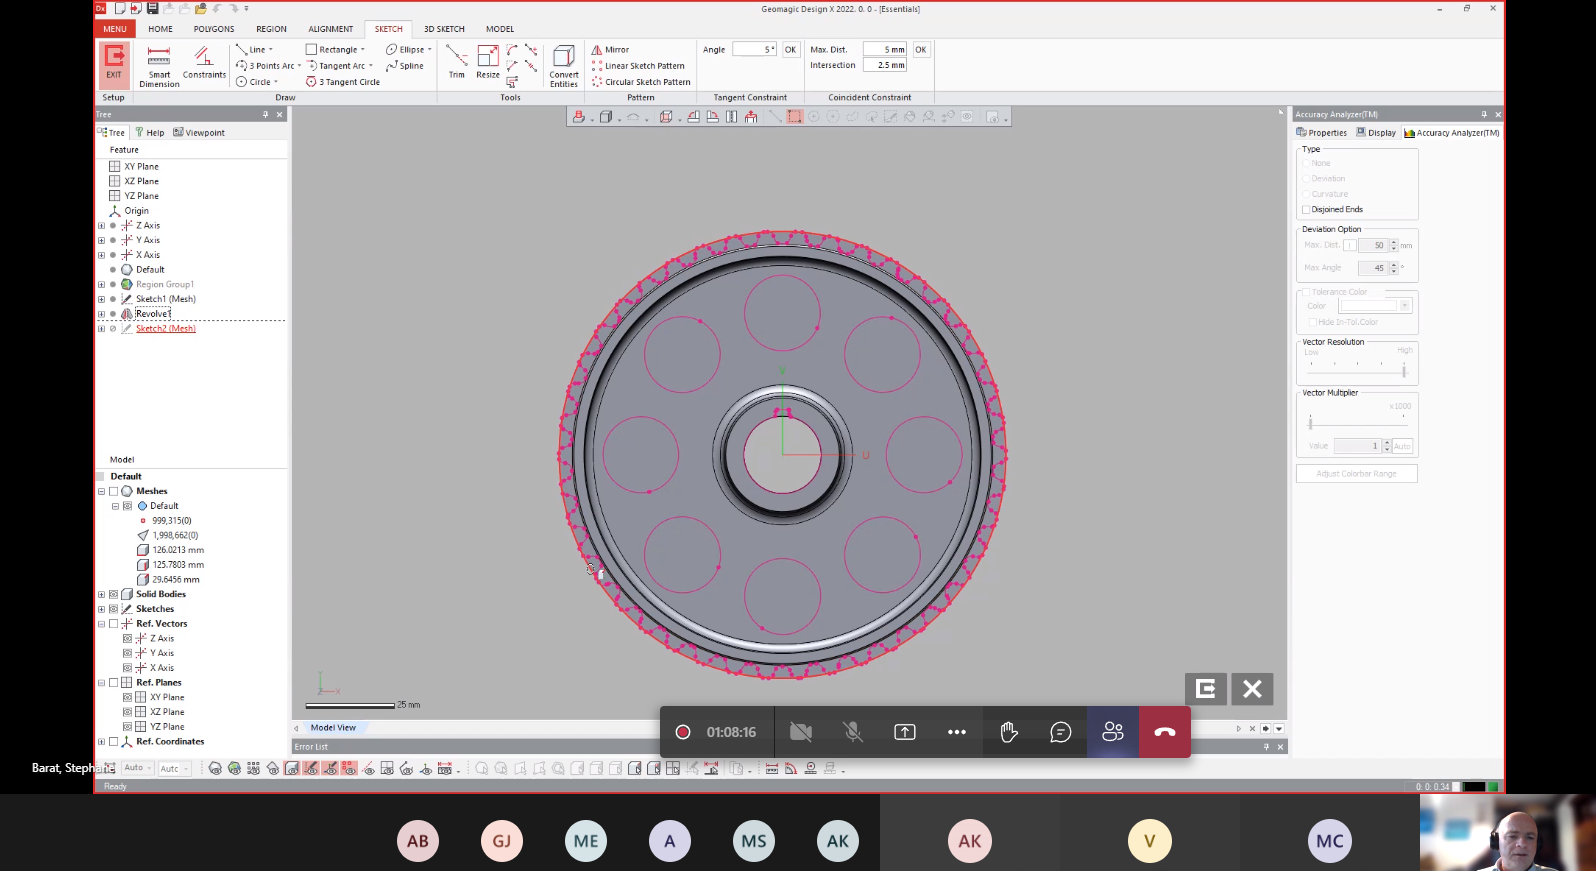This screenshot has width=1596, height=871.
Task: Raise hand in the meeting toolbar
Action: coord(1009,732)
